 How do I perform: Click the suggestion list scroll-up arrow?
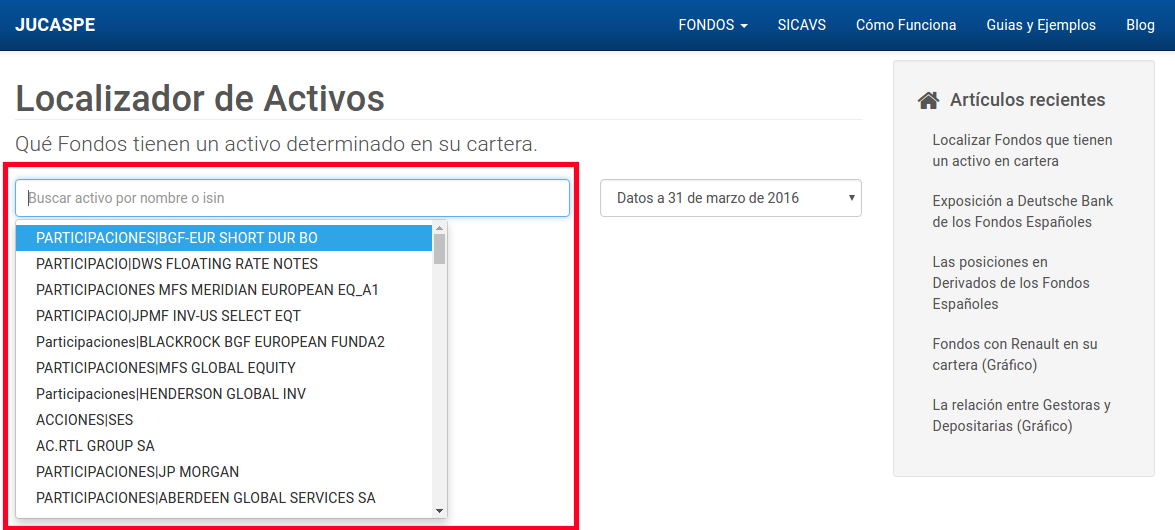(x=440, y=226)
